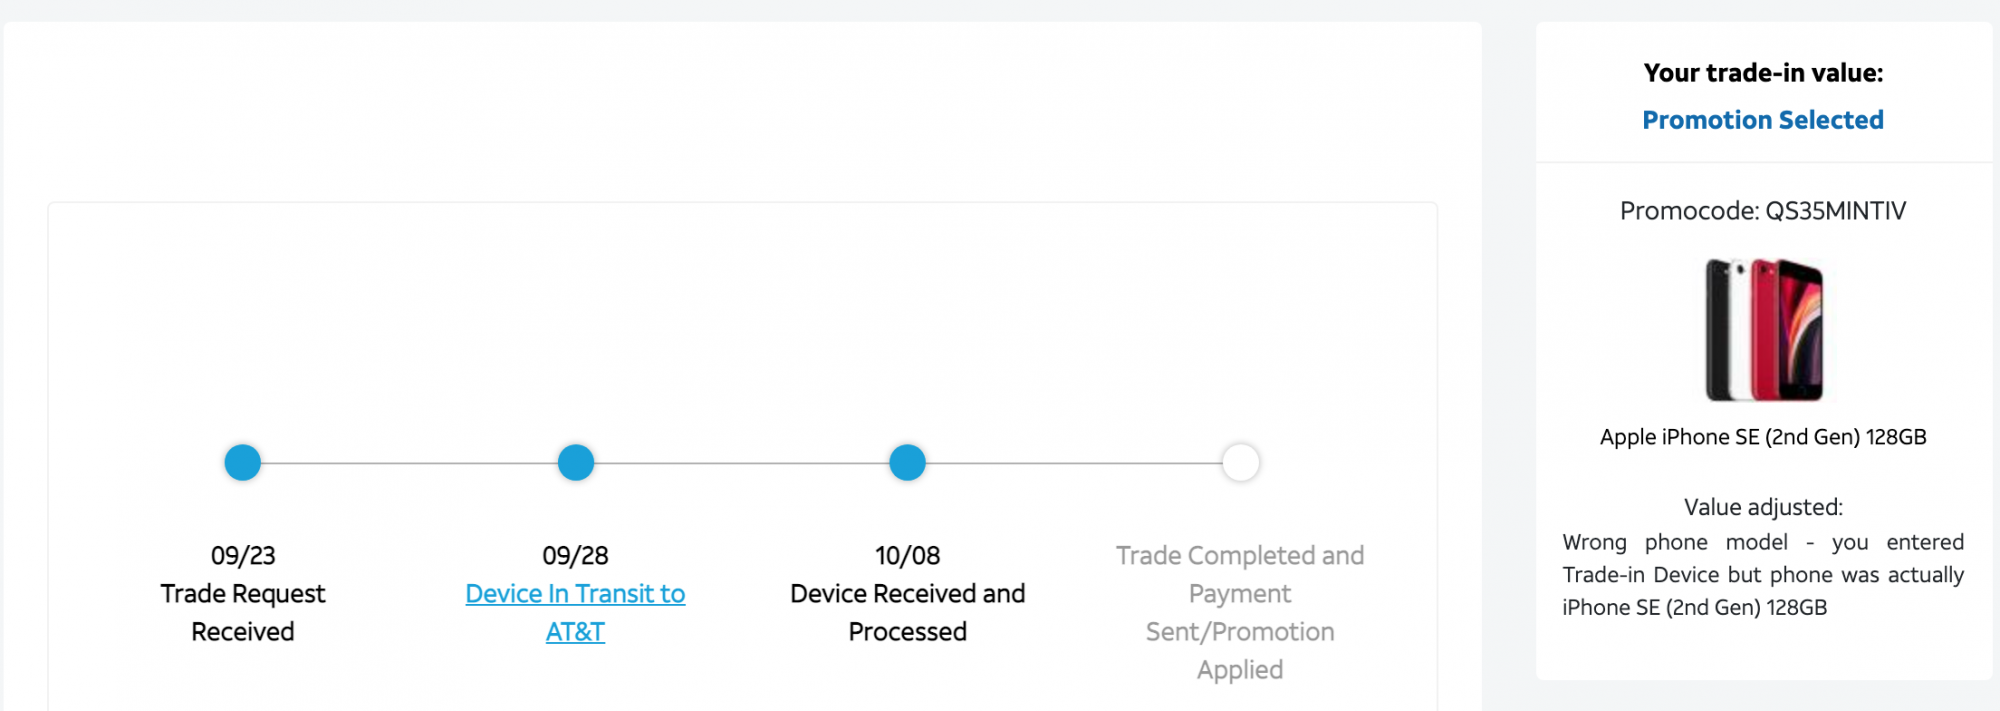This screenshot has width=2000, height=711.
Task: Click the 09/28 date text
Action: [575, 555]
